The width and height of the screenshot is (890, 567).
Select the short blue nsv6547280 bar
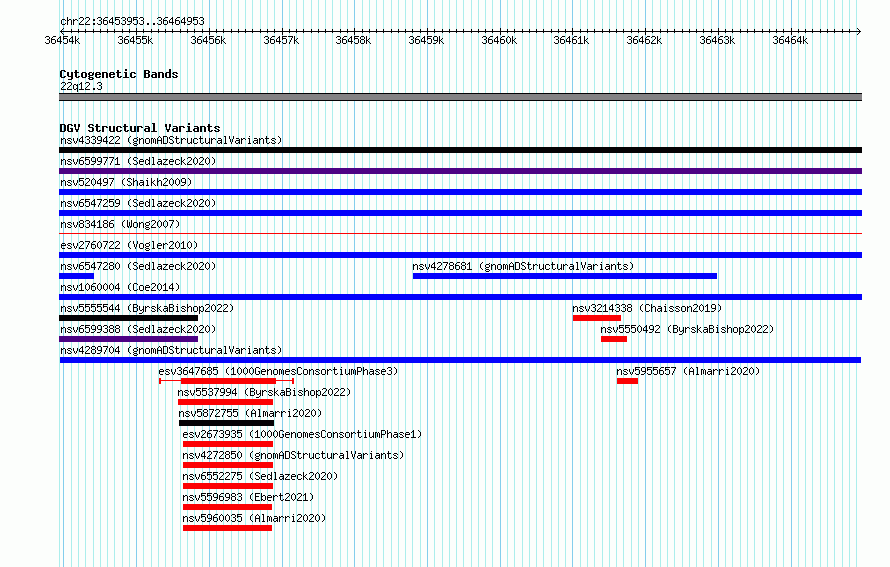tap(77, 276)
